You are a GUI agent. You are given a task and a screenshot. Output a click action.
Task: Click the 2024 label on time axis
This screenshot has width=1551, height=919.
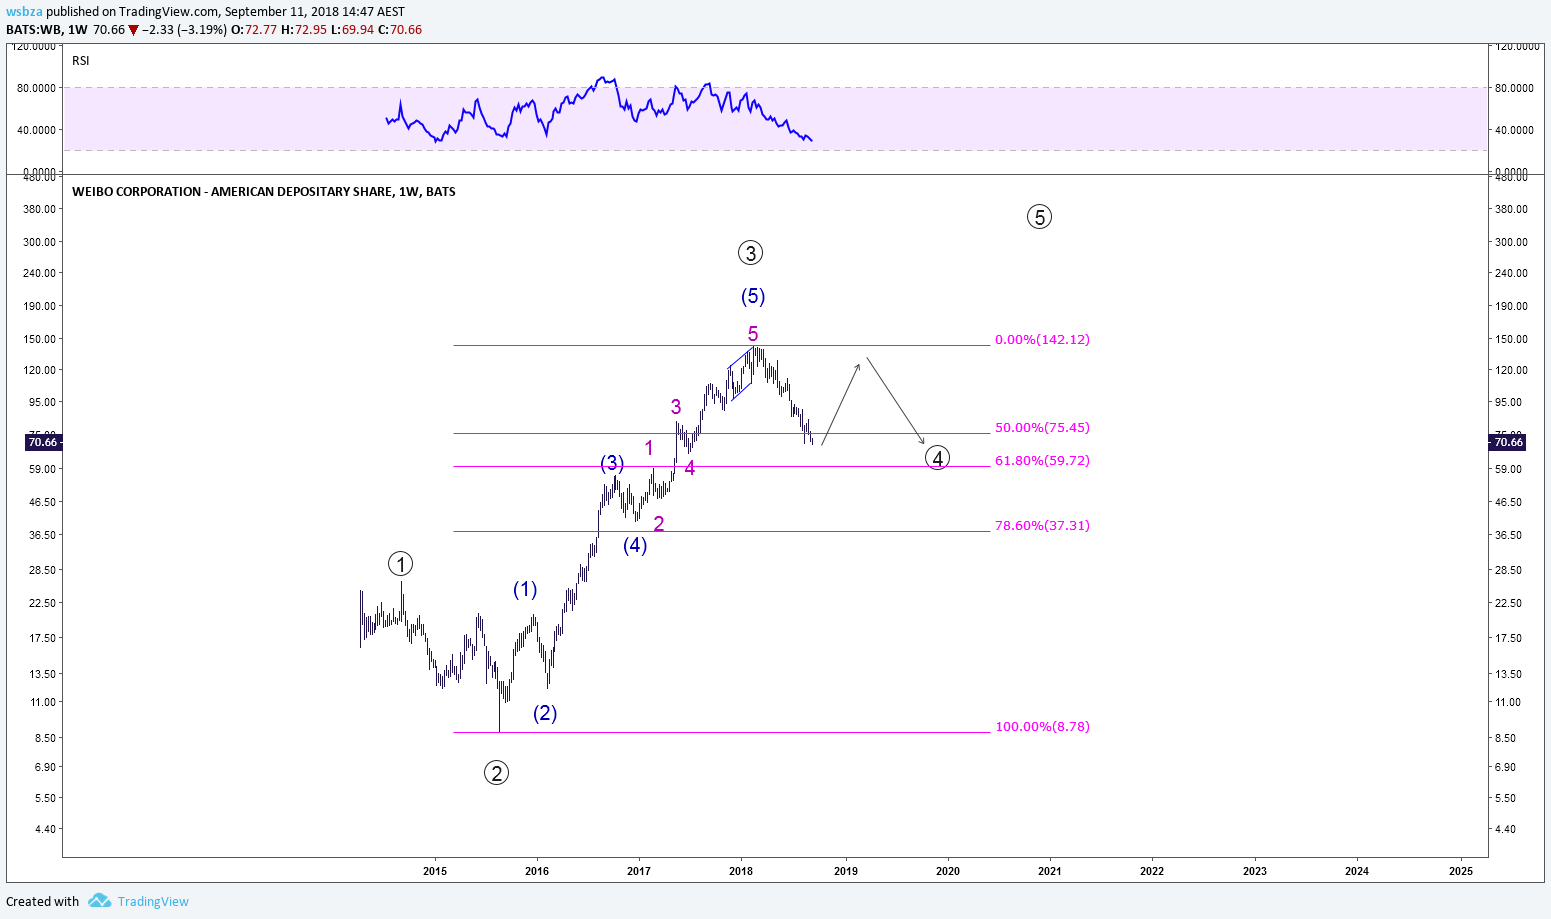coord(1357,871)
